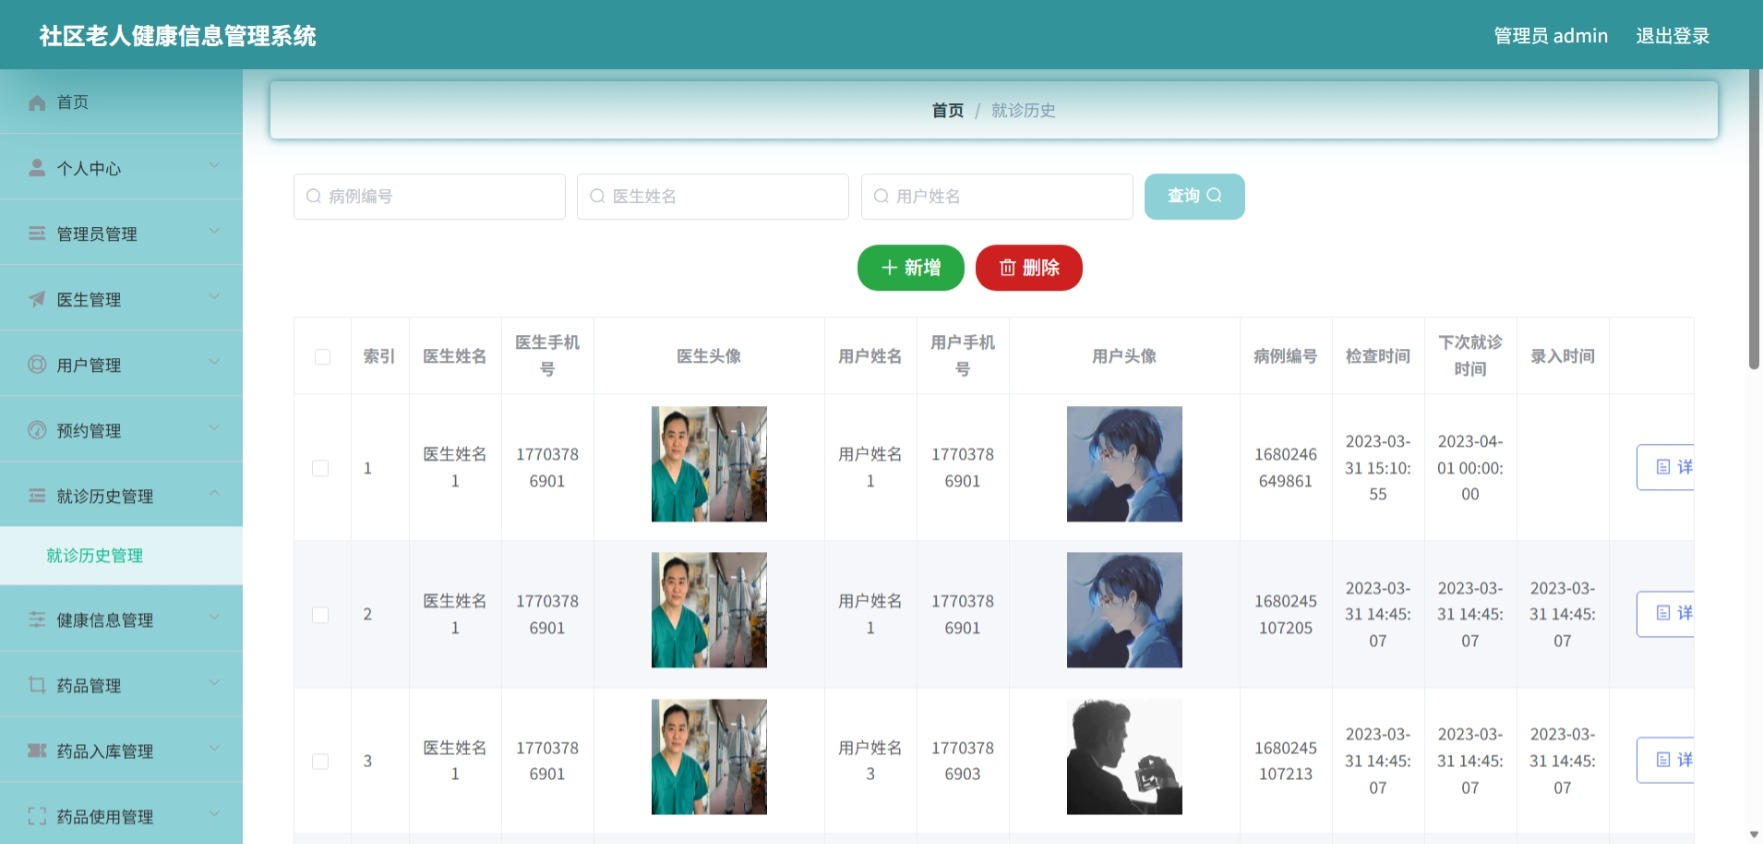
Task: Click the 社区老人健康信息管理系统 title
Action: tap(178, 36)
